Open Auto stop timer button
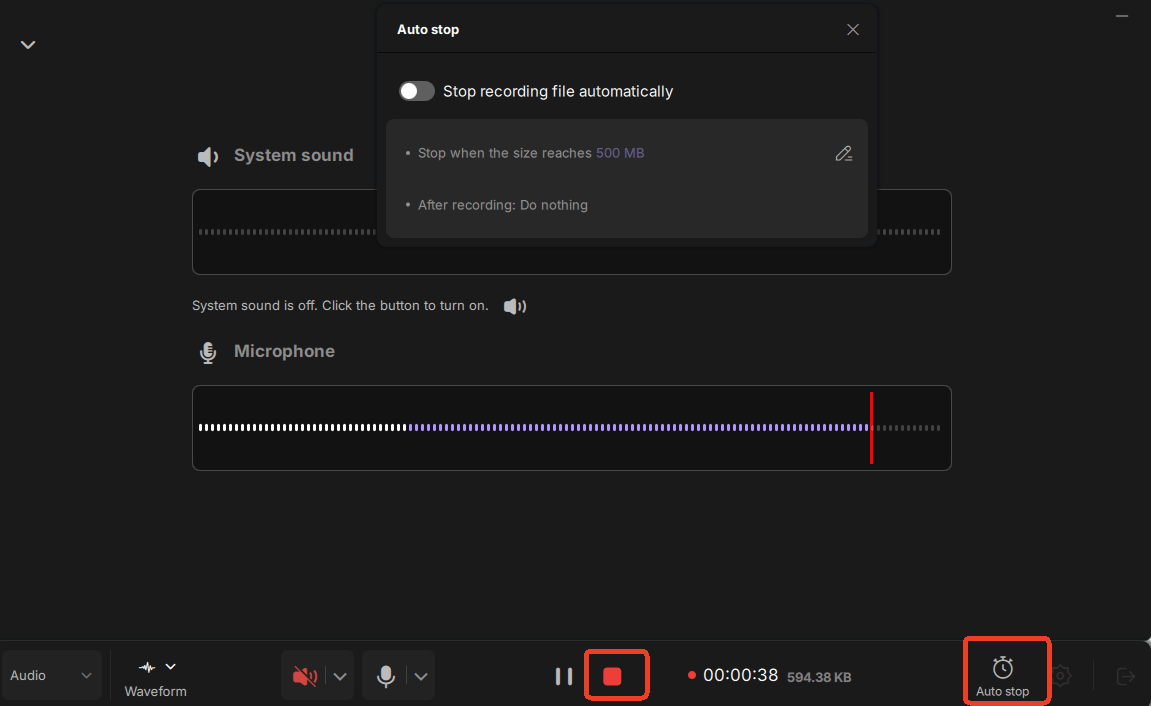 tap(1003, 676)
